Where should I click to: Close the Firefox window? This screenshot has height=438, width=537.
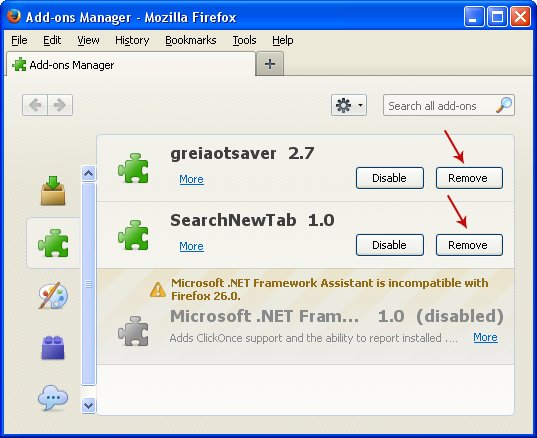point(521,16)
